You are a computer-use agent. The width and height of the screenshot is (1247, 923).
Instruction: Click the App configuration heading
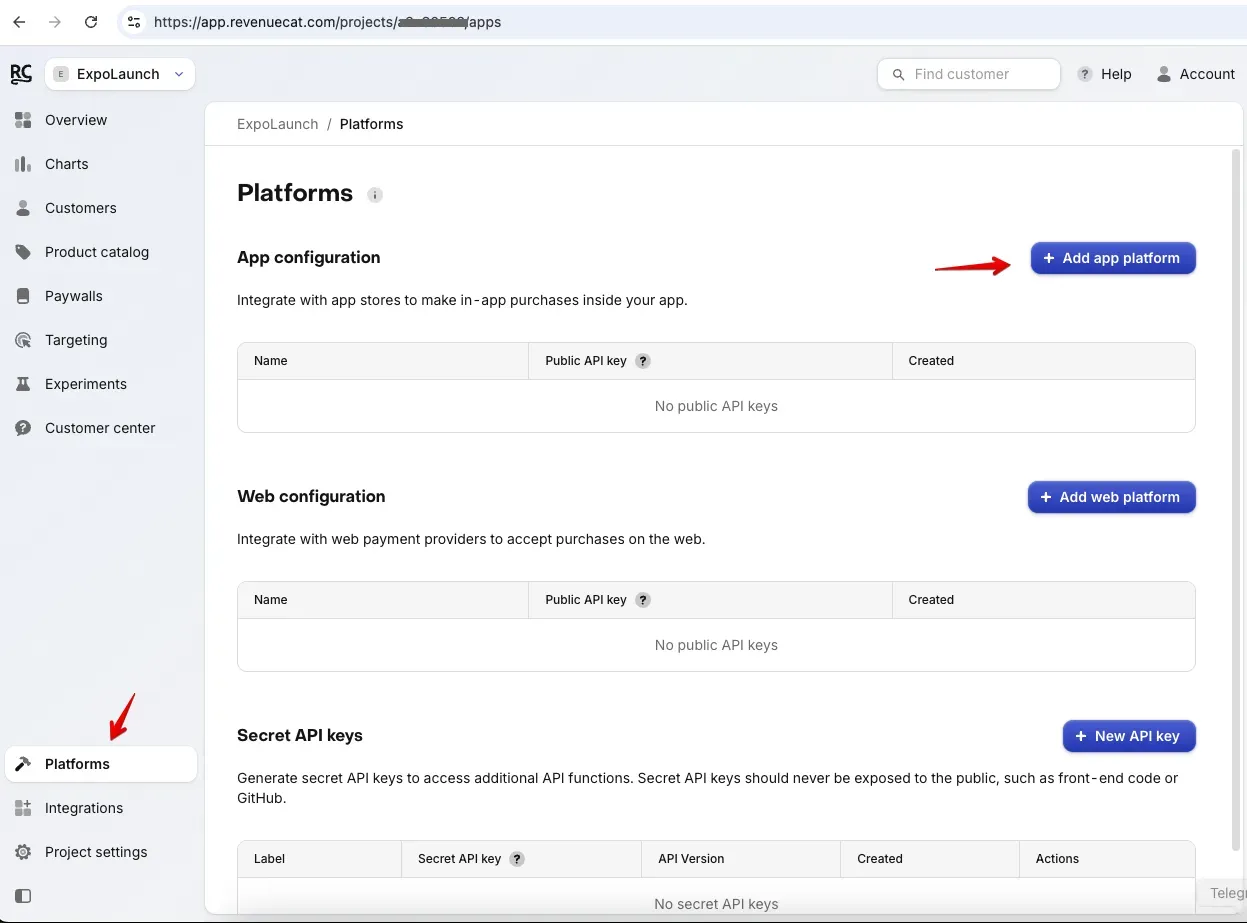tap(309, 257)
